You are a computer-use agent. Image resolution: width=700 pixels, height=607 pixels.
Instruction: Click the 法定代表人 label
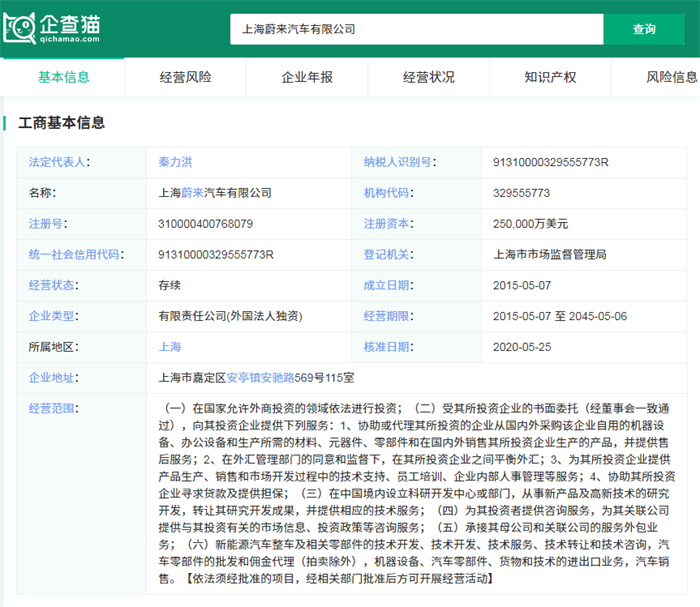point(59,162)
